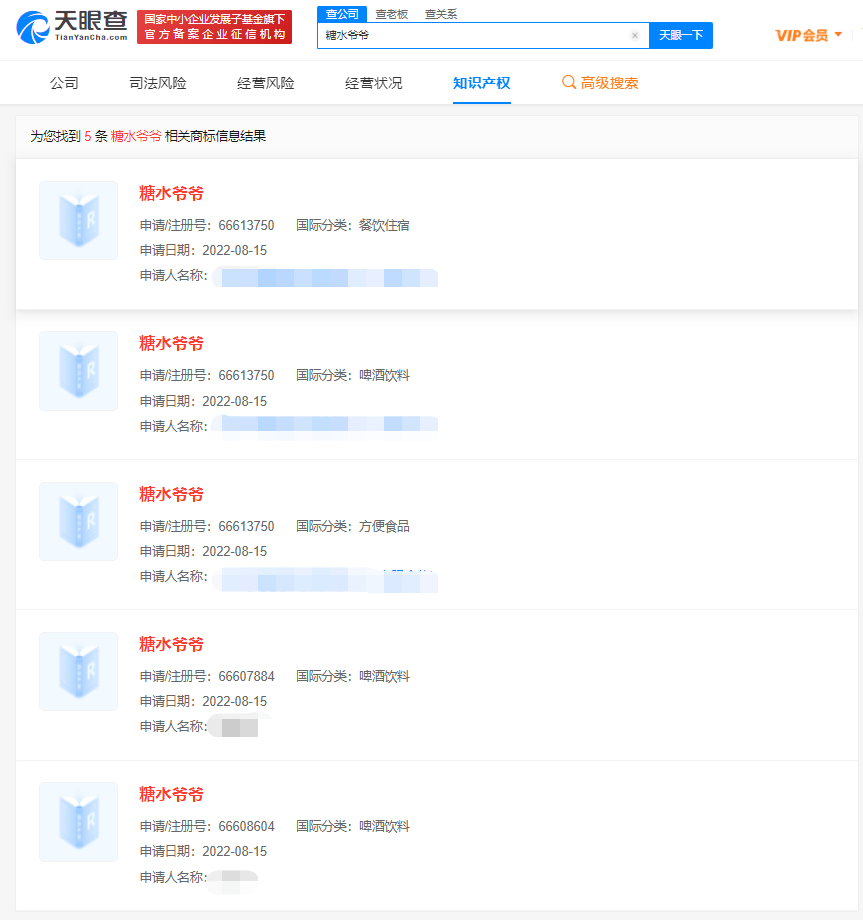Go to the 司法风险 tab
The image size is (863, 920).
coord(158,83)
